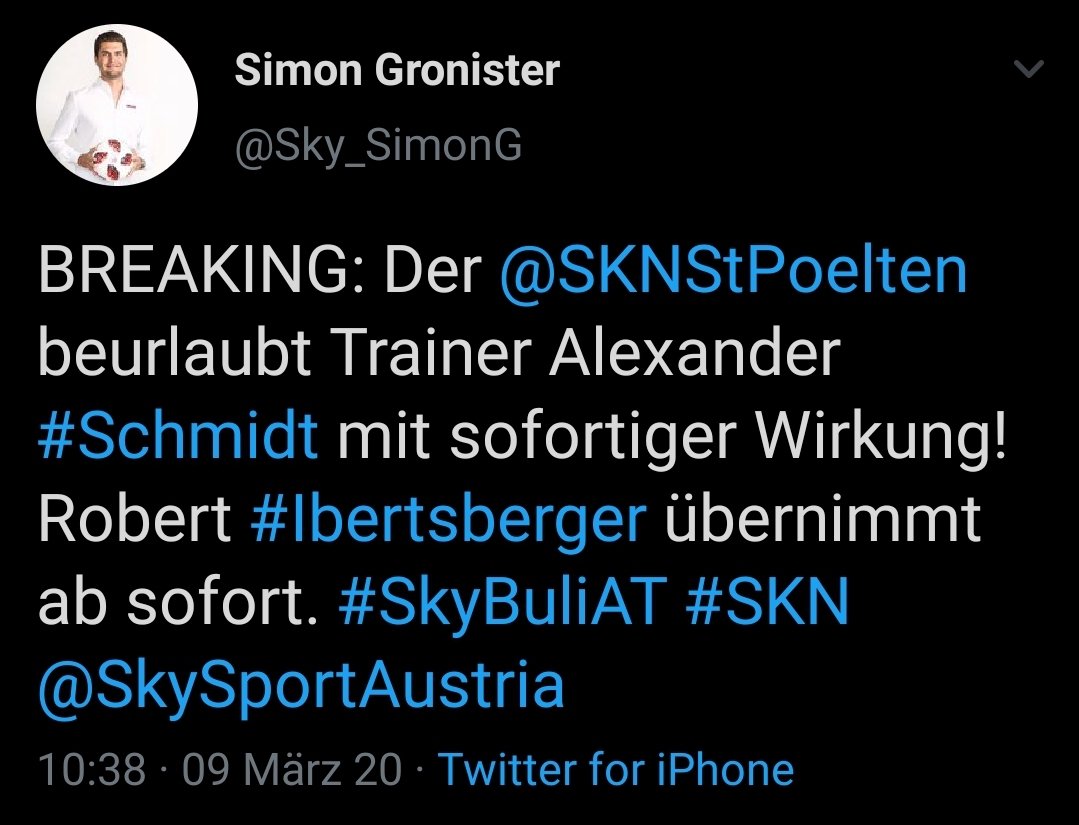Click the text 'ab sofort.'
This screenshot has height=825, width=1079.
coord(178,602)
